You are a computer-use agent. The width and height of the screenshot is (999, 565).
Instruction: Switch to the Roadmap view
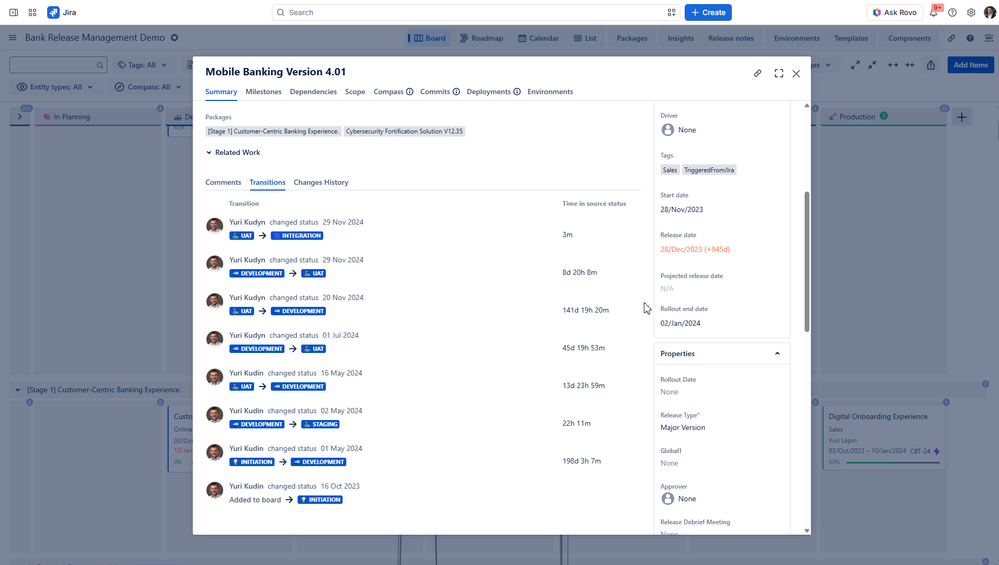(482, 38)
